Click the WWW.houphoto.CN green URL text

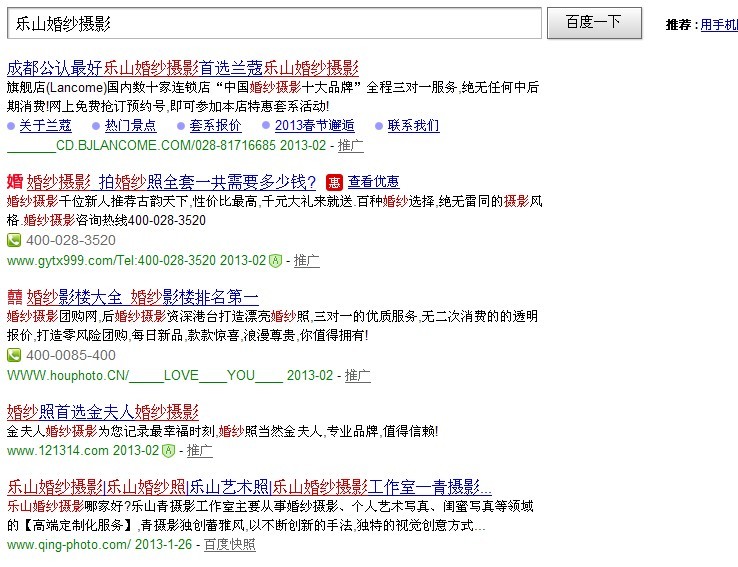coord(170,375)
